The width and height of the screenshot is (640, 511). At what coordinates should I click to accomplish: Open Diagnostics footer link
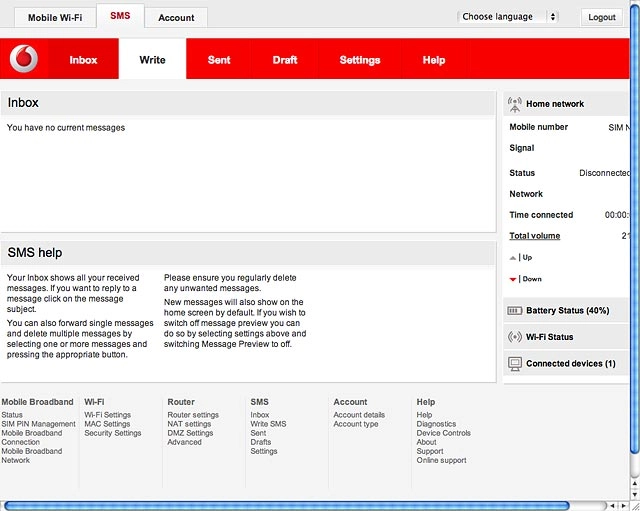click(x=436, y=424)
